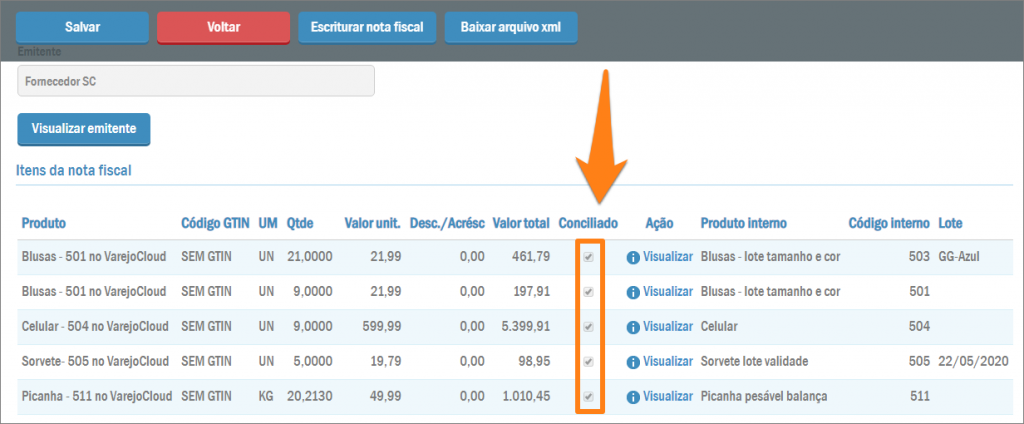Toggle Conciliado checkbox for Sorvete

tap(589, 362)
